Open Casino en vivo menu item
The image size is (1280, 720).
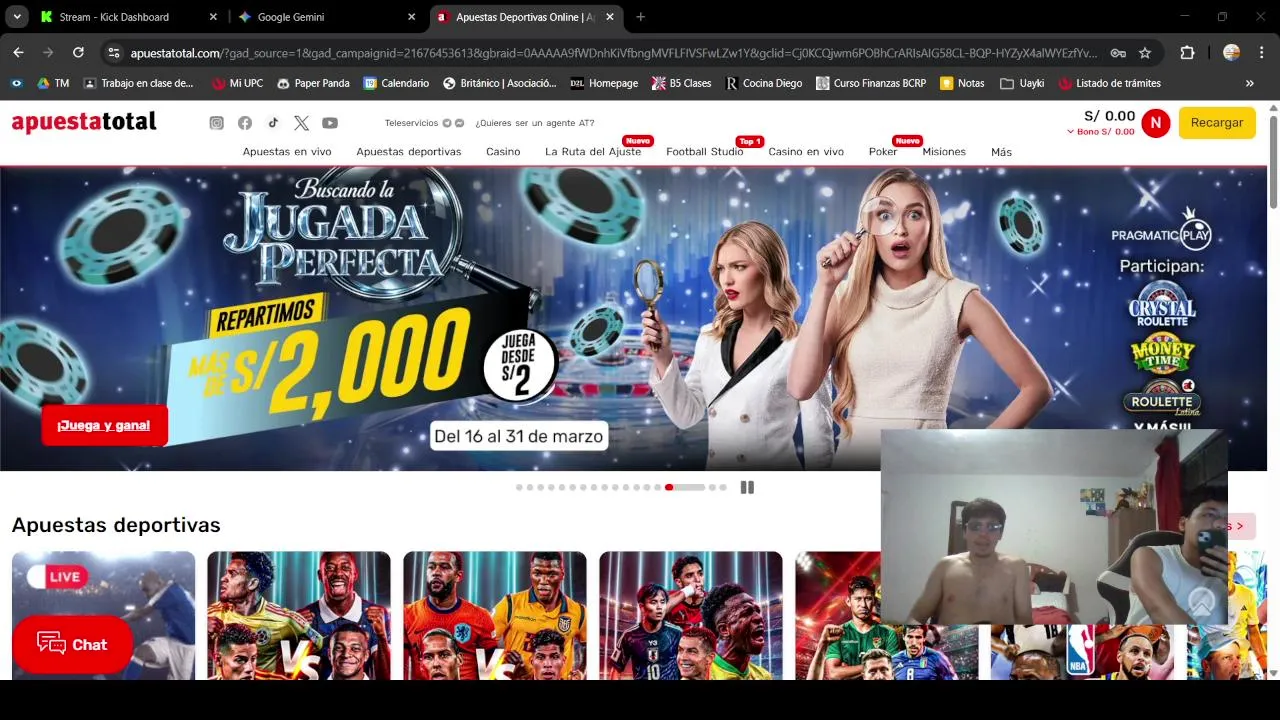(x=806, y=152)
